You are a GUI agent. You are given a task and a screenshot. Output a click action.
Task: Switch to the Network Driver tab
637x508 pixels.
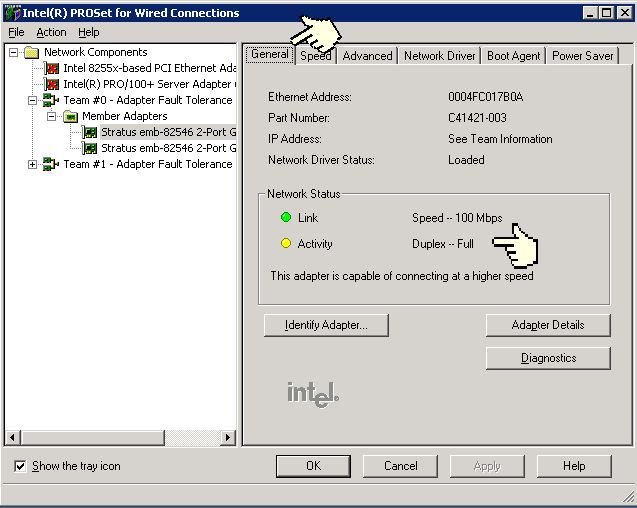[x=440, y=56]
